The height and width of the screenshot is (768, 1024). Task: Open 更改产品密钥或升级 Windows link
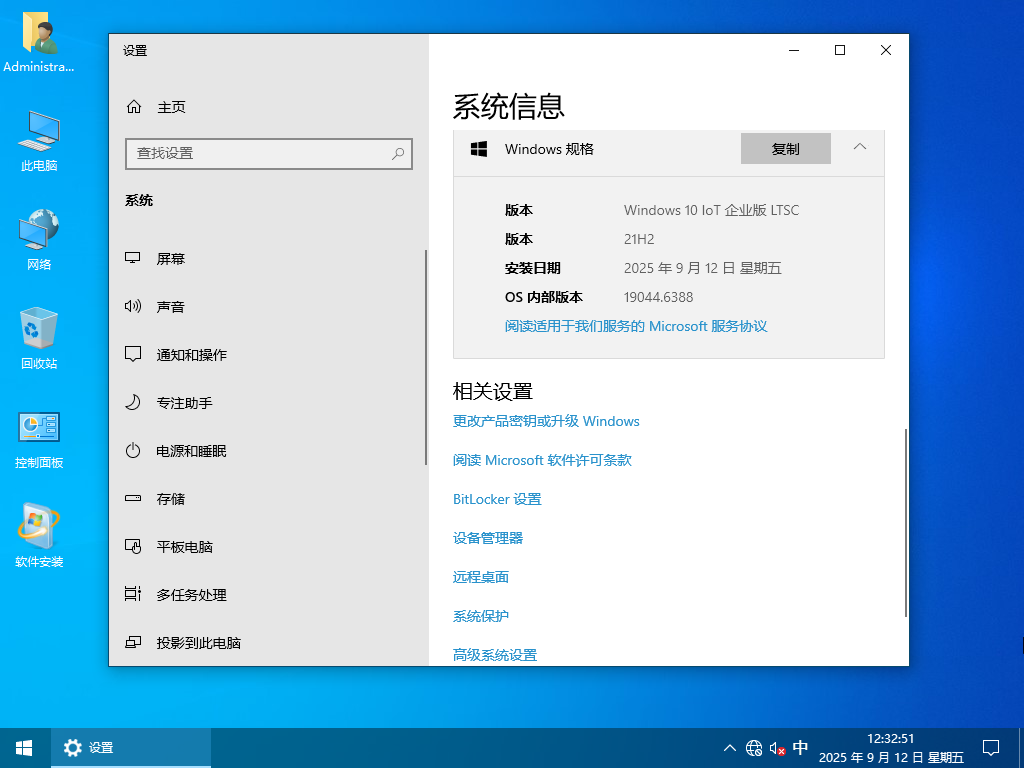click(546, 421)
